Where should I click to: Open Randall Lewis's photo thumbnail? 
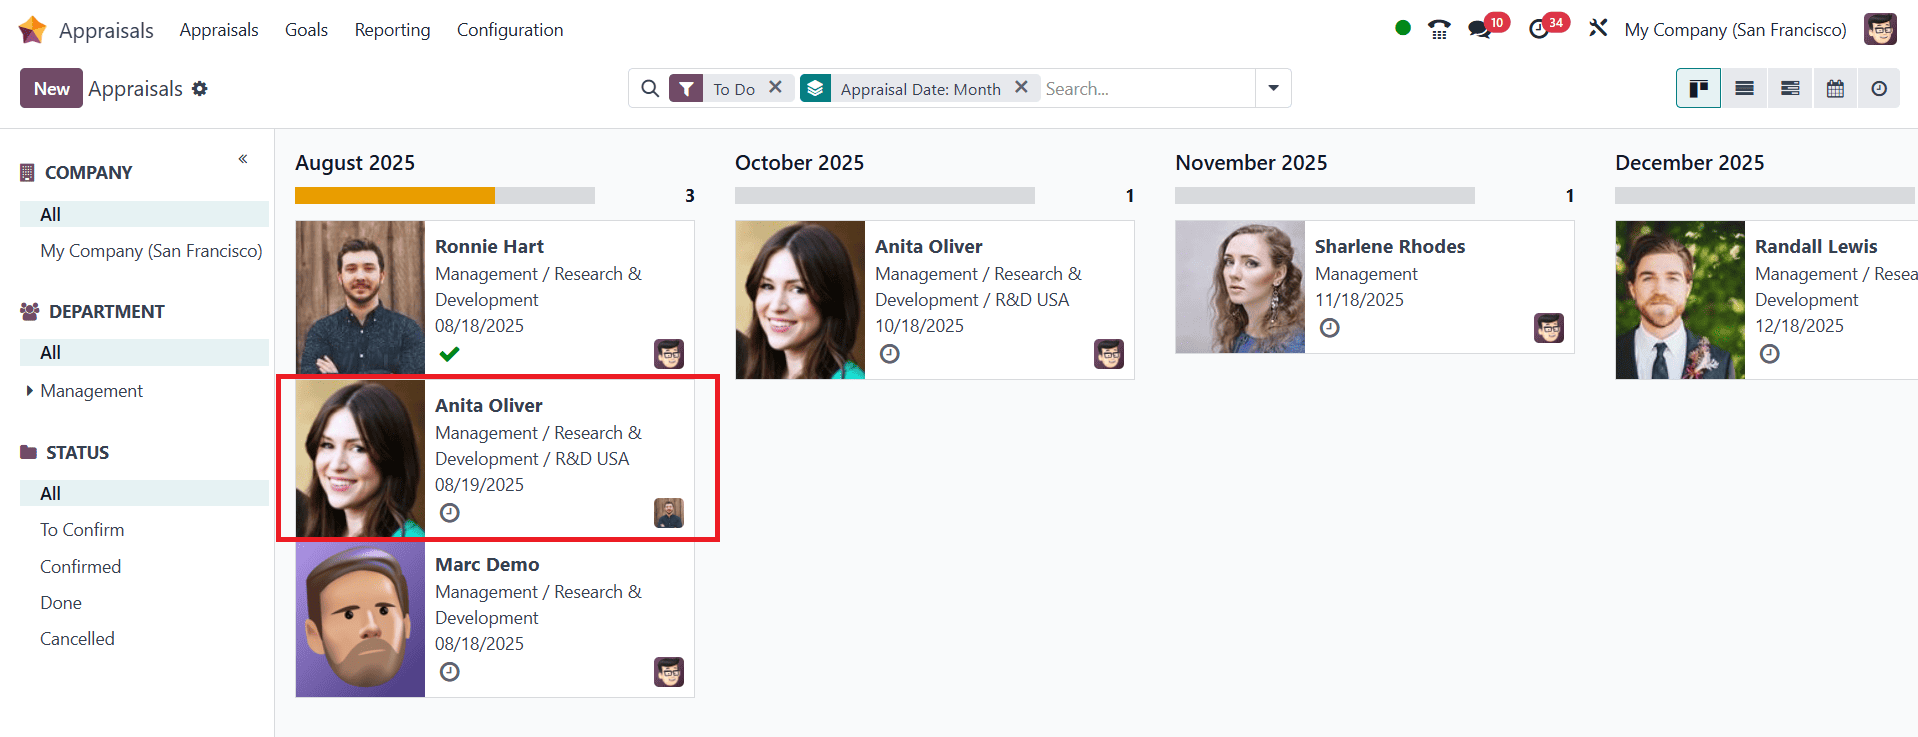coord(1680,300)
